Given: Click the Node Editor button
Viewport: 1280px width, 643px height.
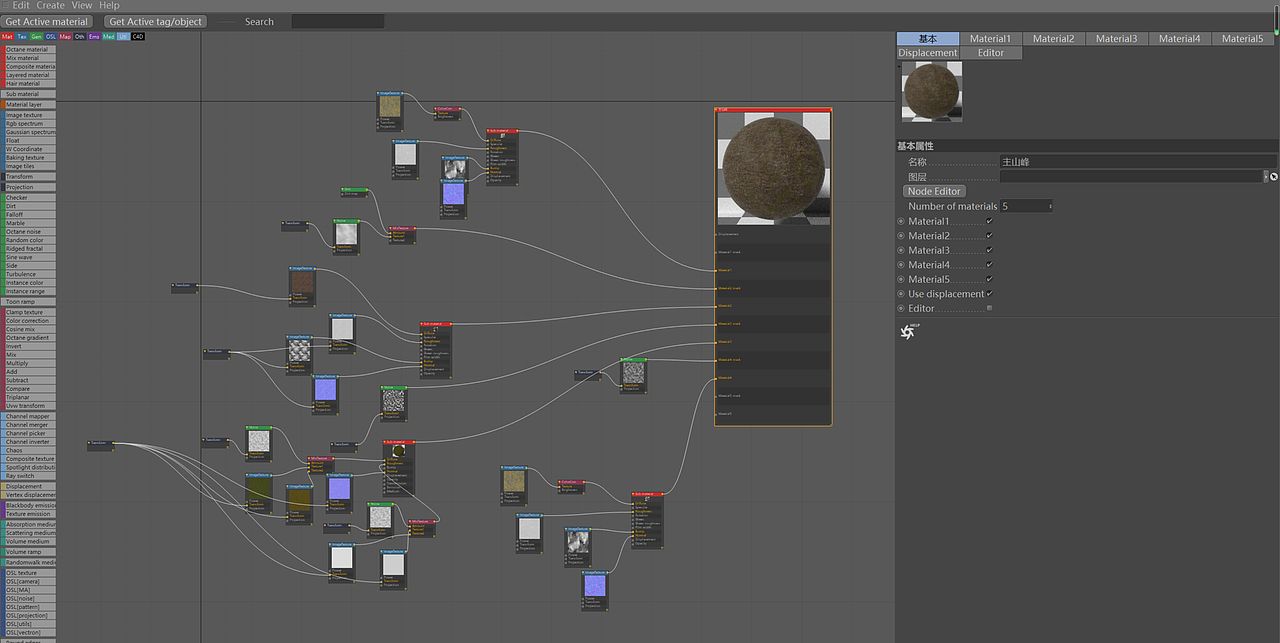Looking at the screenshot, I should (x=934, y=191).
